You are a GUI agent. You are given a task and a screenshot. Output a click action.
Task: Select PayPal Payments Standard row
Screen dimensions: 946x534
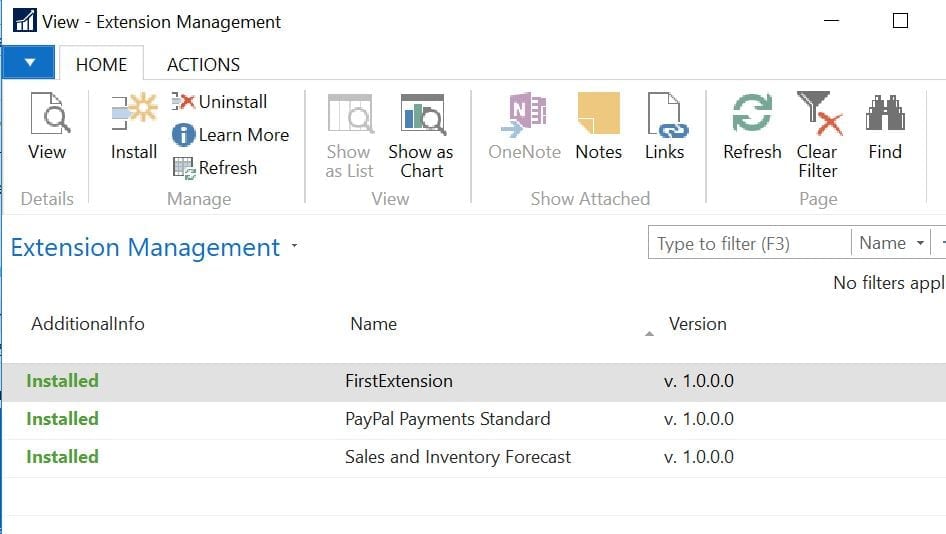pyautogui.click(x=474, y=419)
